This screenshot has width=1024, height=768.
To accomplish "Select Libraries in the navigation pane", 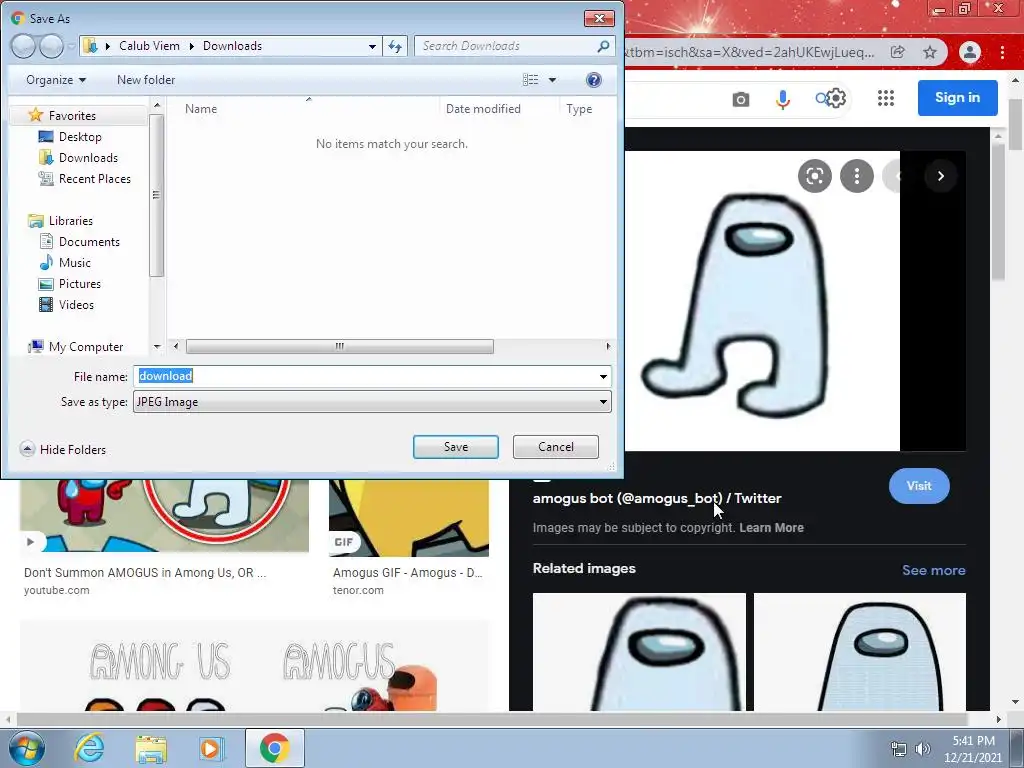I will pos(71,221).
